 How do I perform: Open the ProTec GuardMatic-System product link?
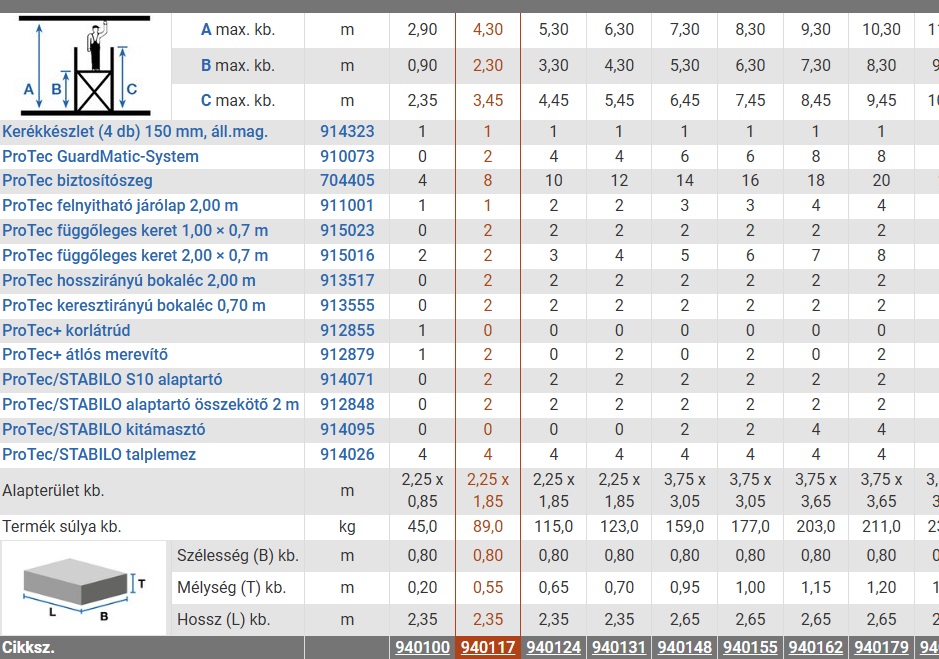click(x=100, y=156)
